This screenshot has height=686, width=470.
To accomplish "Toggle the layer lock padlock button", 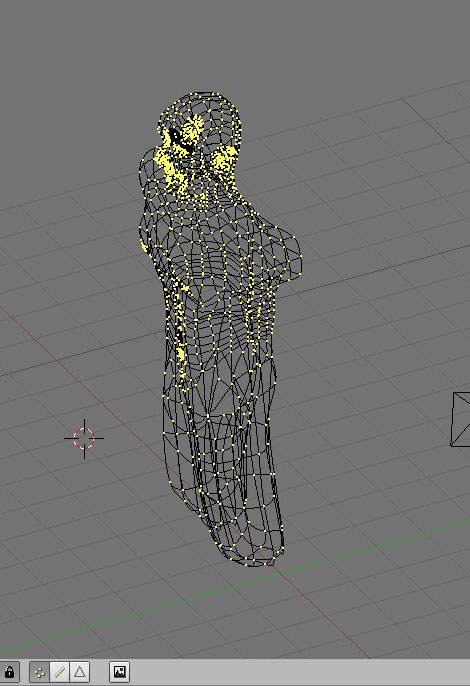I will (x=9, y=672).
